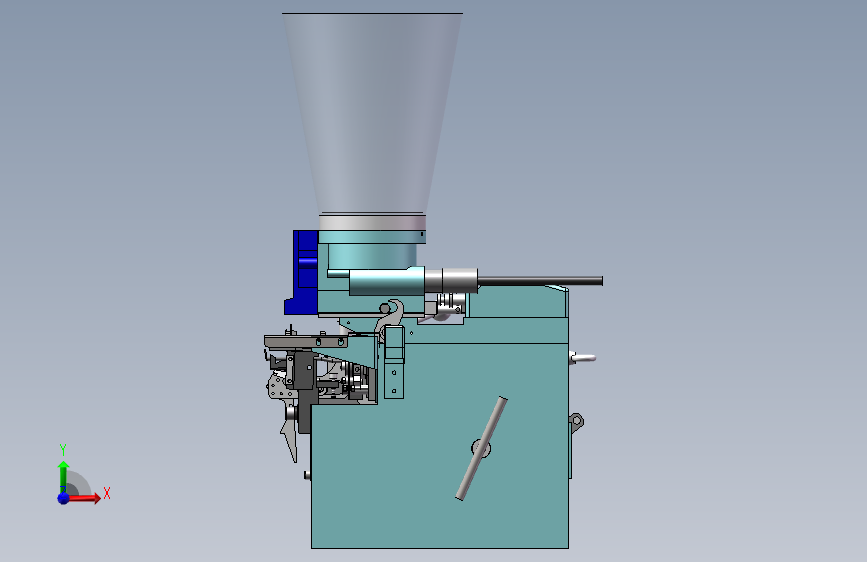Click the green Y label of the triad

[x=63, y=449]
